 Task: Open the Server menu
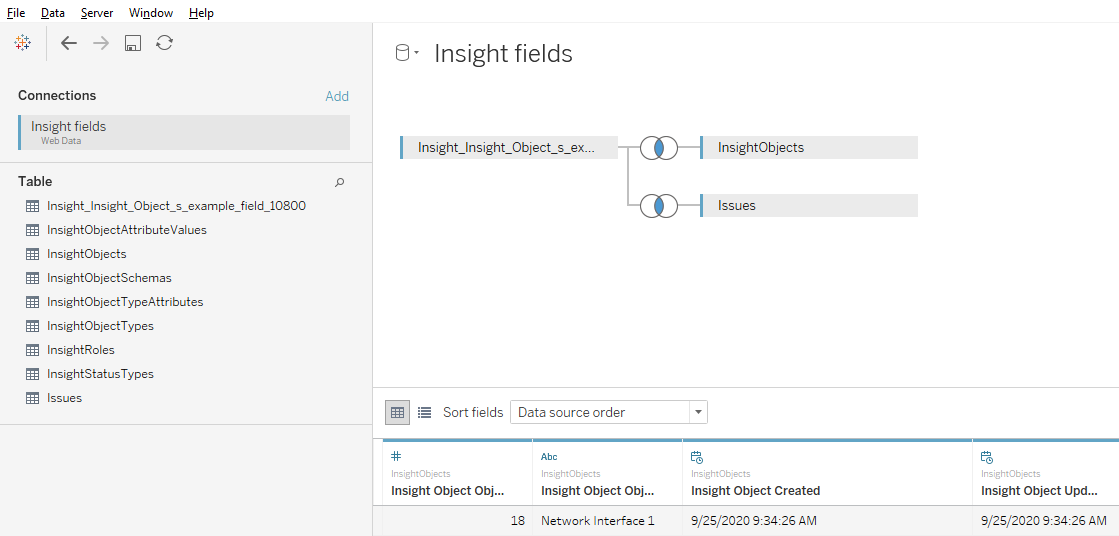coord(97,13)
